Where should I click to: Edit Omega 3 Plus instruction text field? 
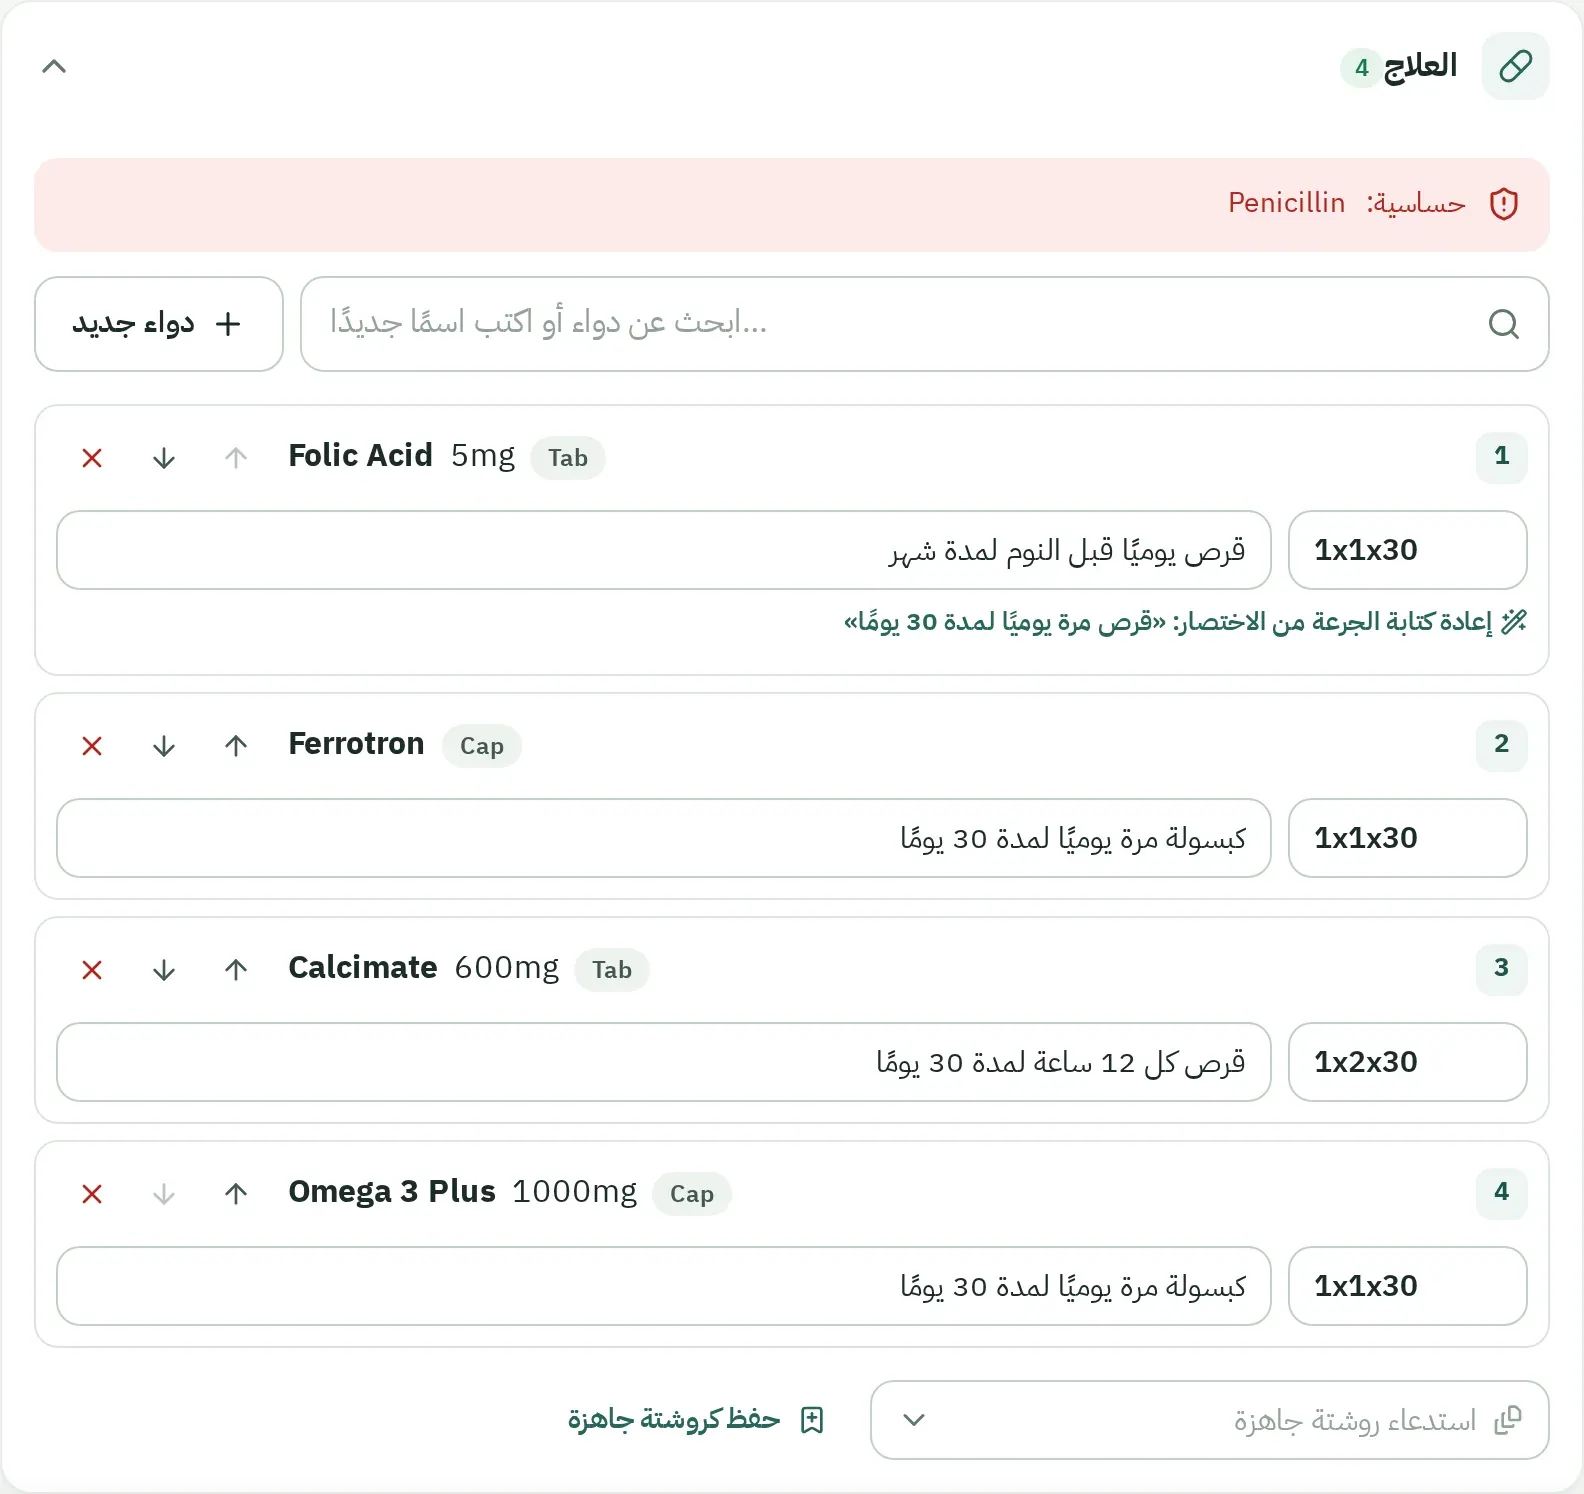664,1286
